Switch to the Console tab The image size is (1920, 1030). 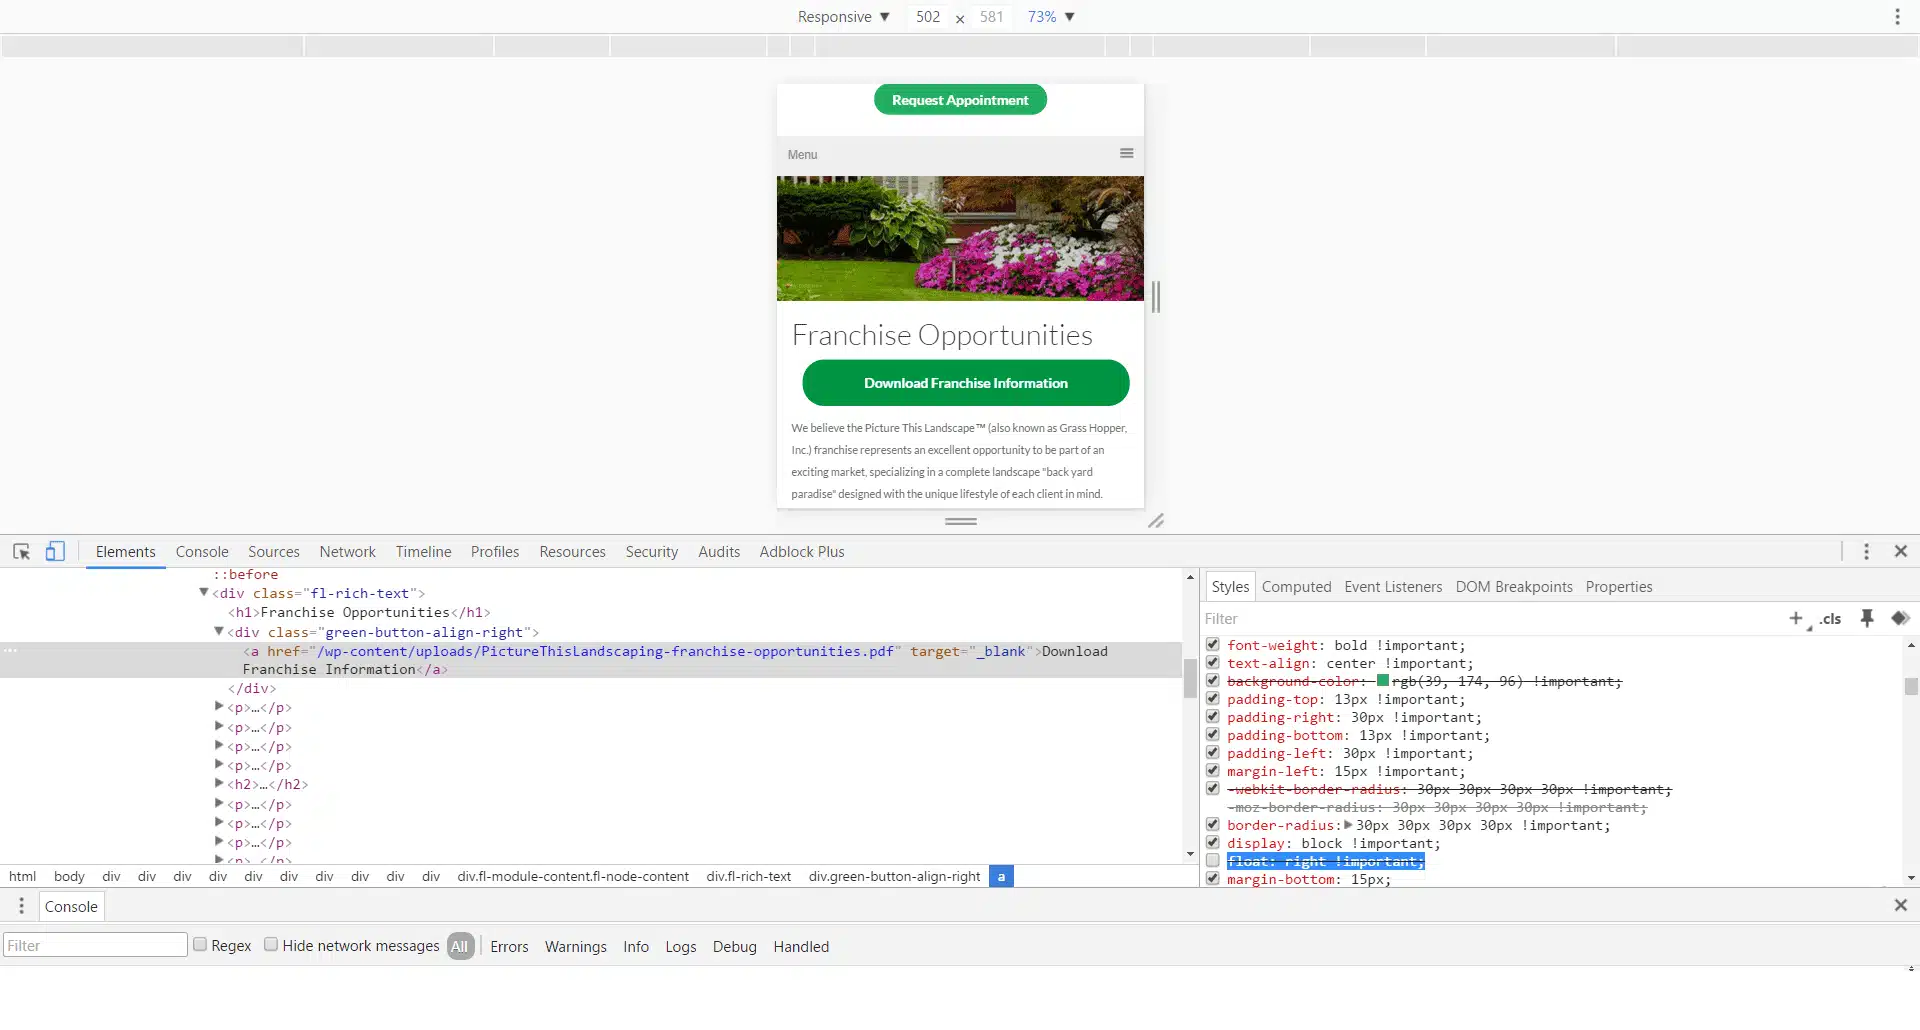tap(202, 552)
